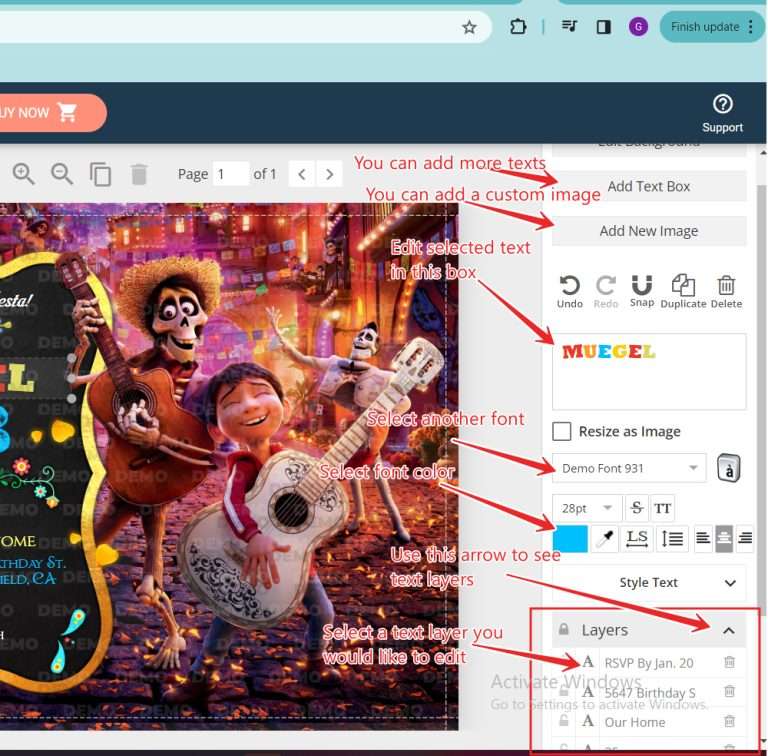Open the Support help icon
The width and height of the screenshot is (768, 756).
722,114
